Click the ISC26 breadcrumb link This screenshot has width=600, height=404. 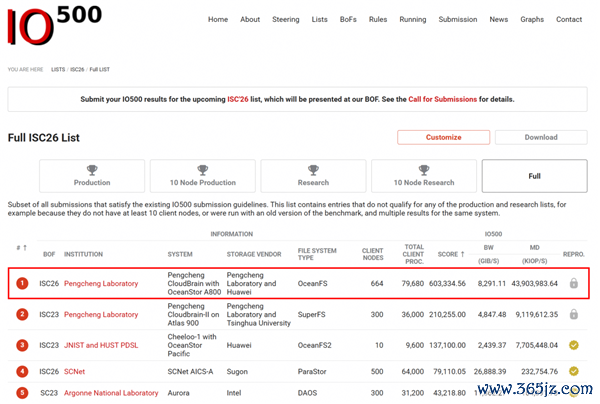point(77,69)
